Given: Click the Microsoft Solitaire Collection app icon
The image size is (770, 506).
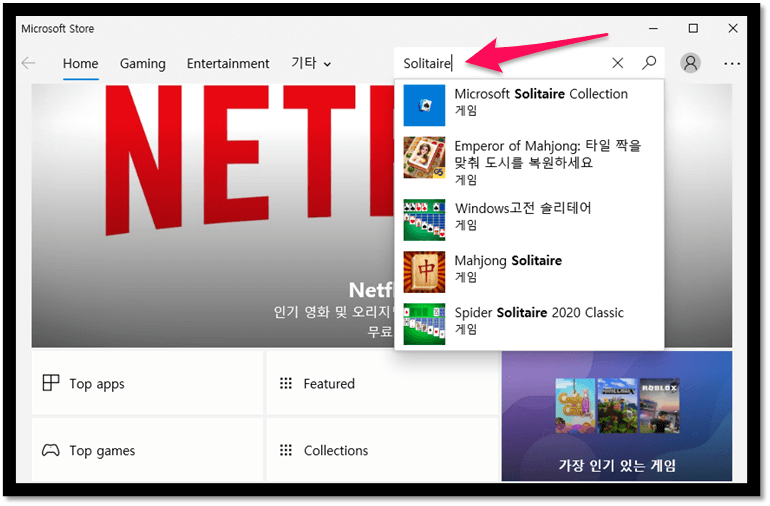Looking at the screenshot, I should click(x=424, y=105).
